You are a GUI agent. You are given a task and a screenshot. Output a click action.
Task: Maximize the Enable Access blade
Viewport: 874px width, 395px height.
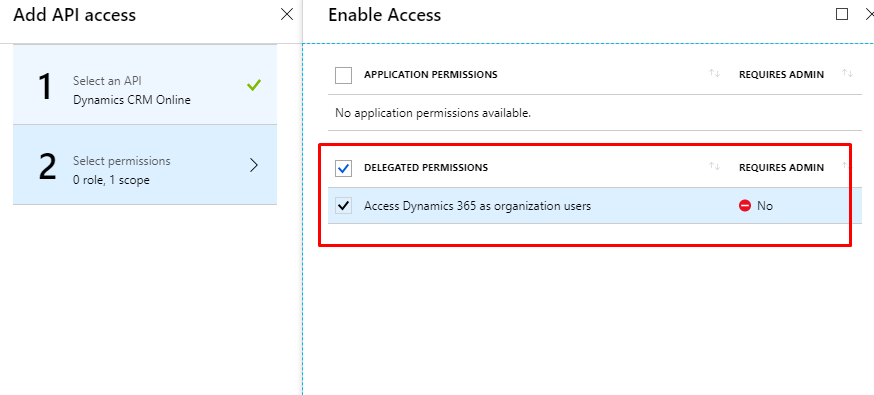click(x=842, y=14)
